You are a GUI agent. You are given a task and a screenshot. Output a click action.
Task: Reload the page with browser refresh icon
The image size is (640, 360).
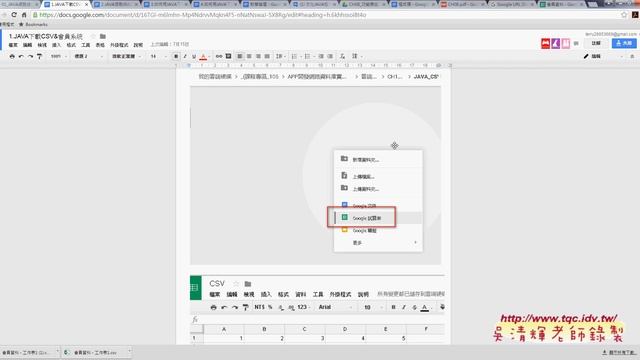click(x=14, y=15)
